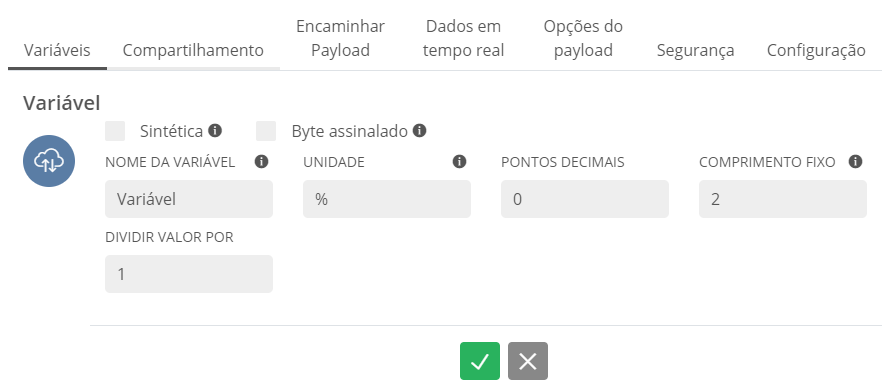Click the blue cloud upload-download icon
The image size is (896, 389).
pyautogui.click(x=49, y=161)
